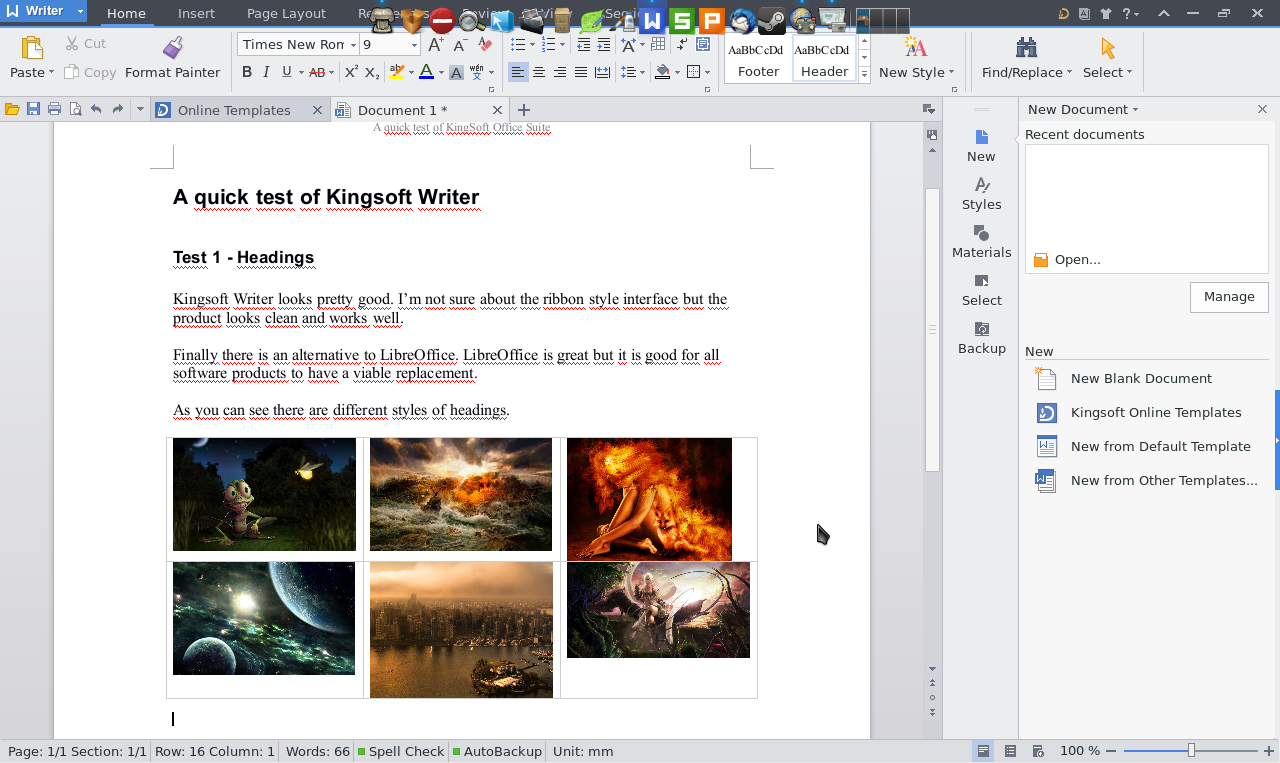Viewport: 1280px width, 763px height.
Task: Switch to the Page Layout ribbon tab
Action: [x=286, y=13]
